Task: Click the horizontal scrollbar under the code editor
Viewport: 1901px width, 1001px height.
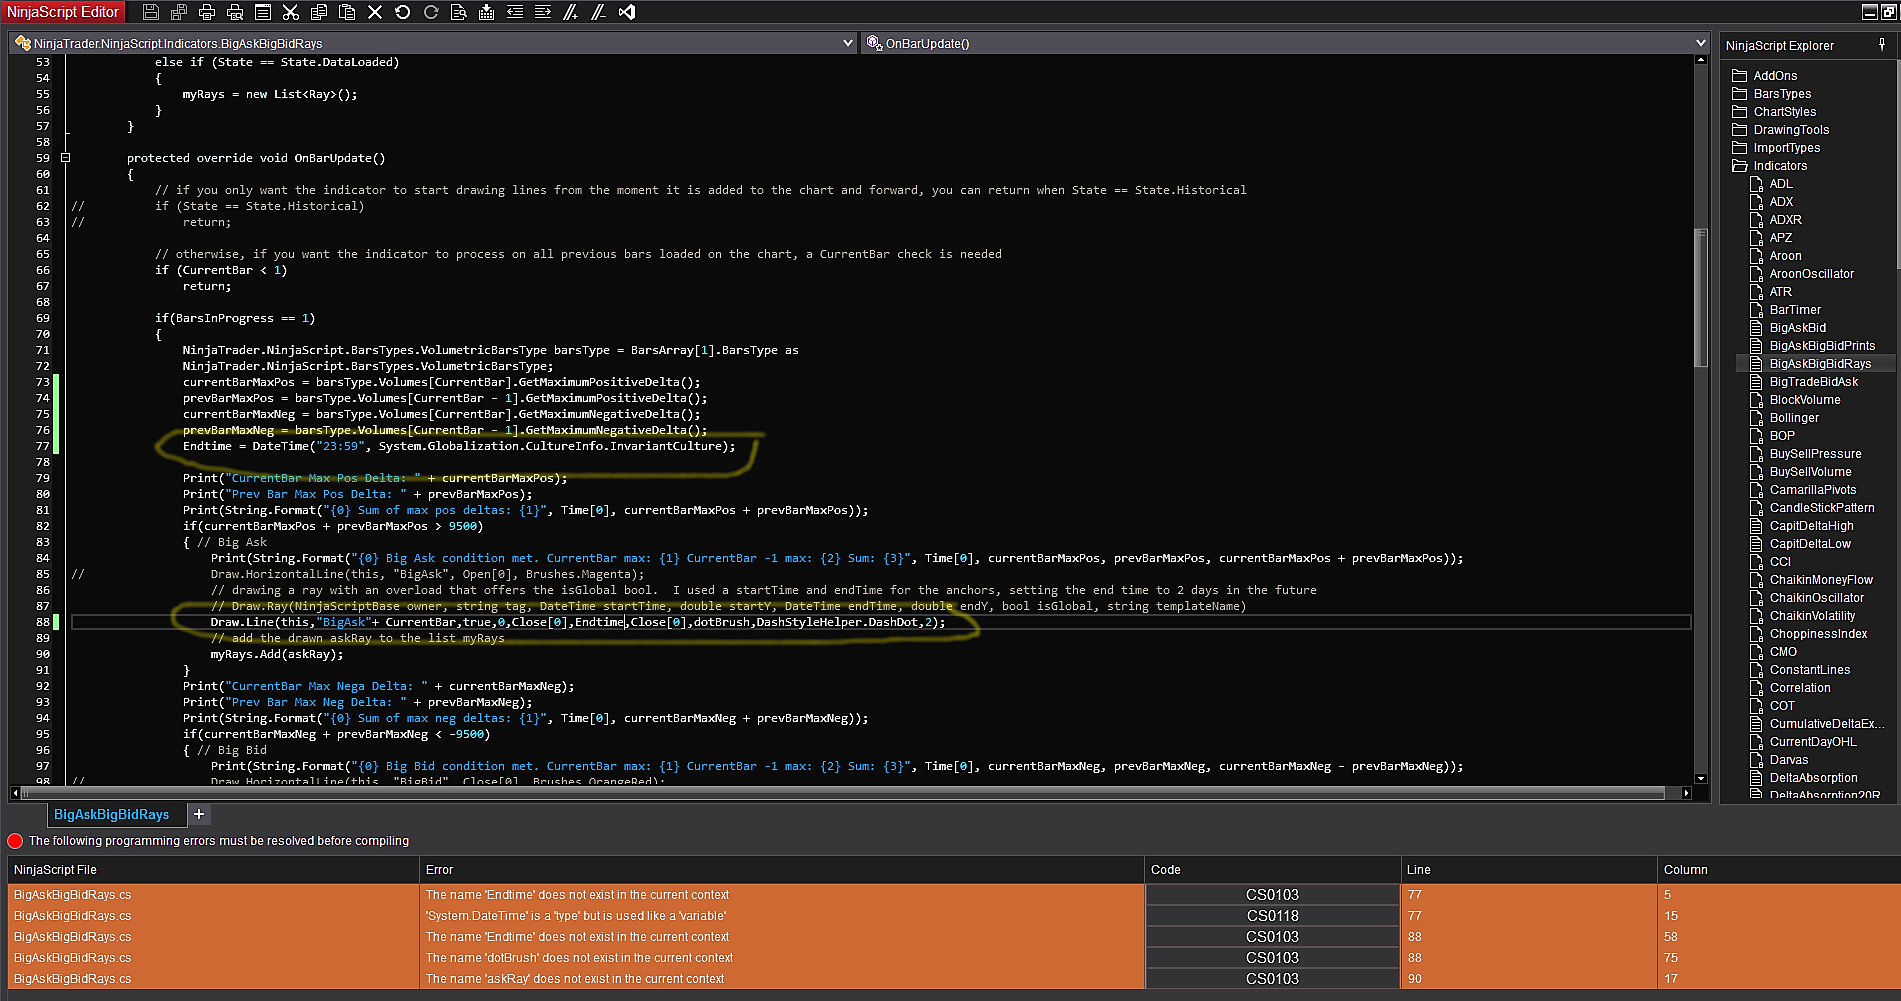Action: [x=840, y=793]
